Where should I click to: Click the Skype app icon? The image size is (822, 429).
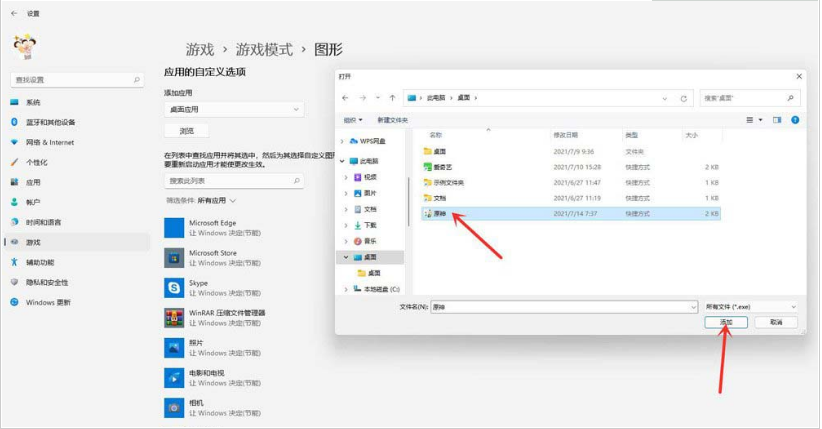[x=173, y=288]
